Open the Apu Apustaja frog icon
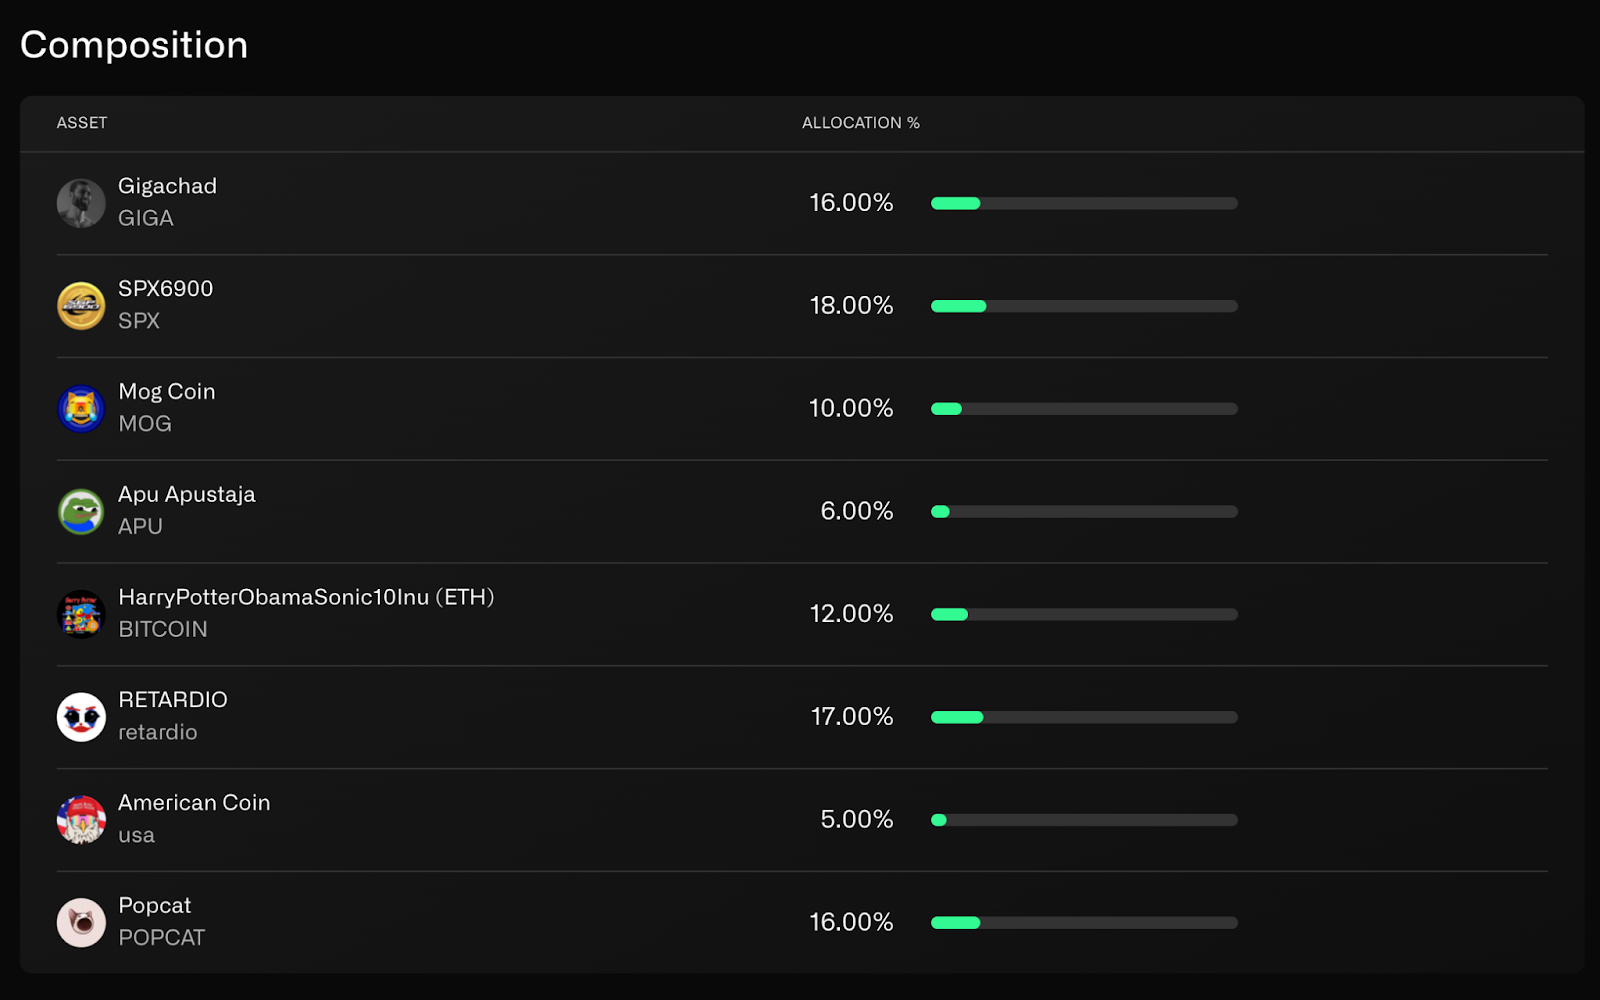1600x1000 pixels. coord(81,511)
